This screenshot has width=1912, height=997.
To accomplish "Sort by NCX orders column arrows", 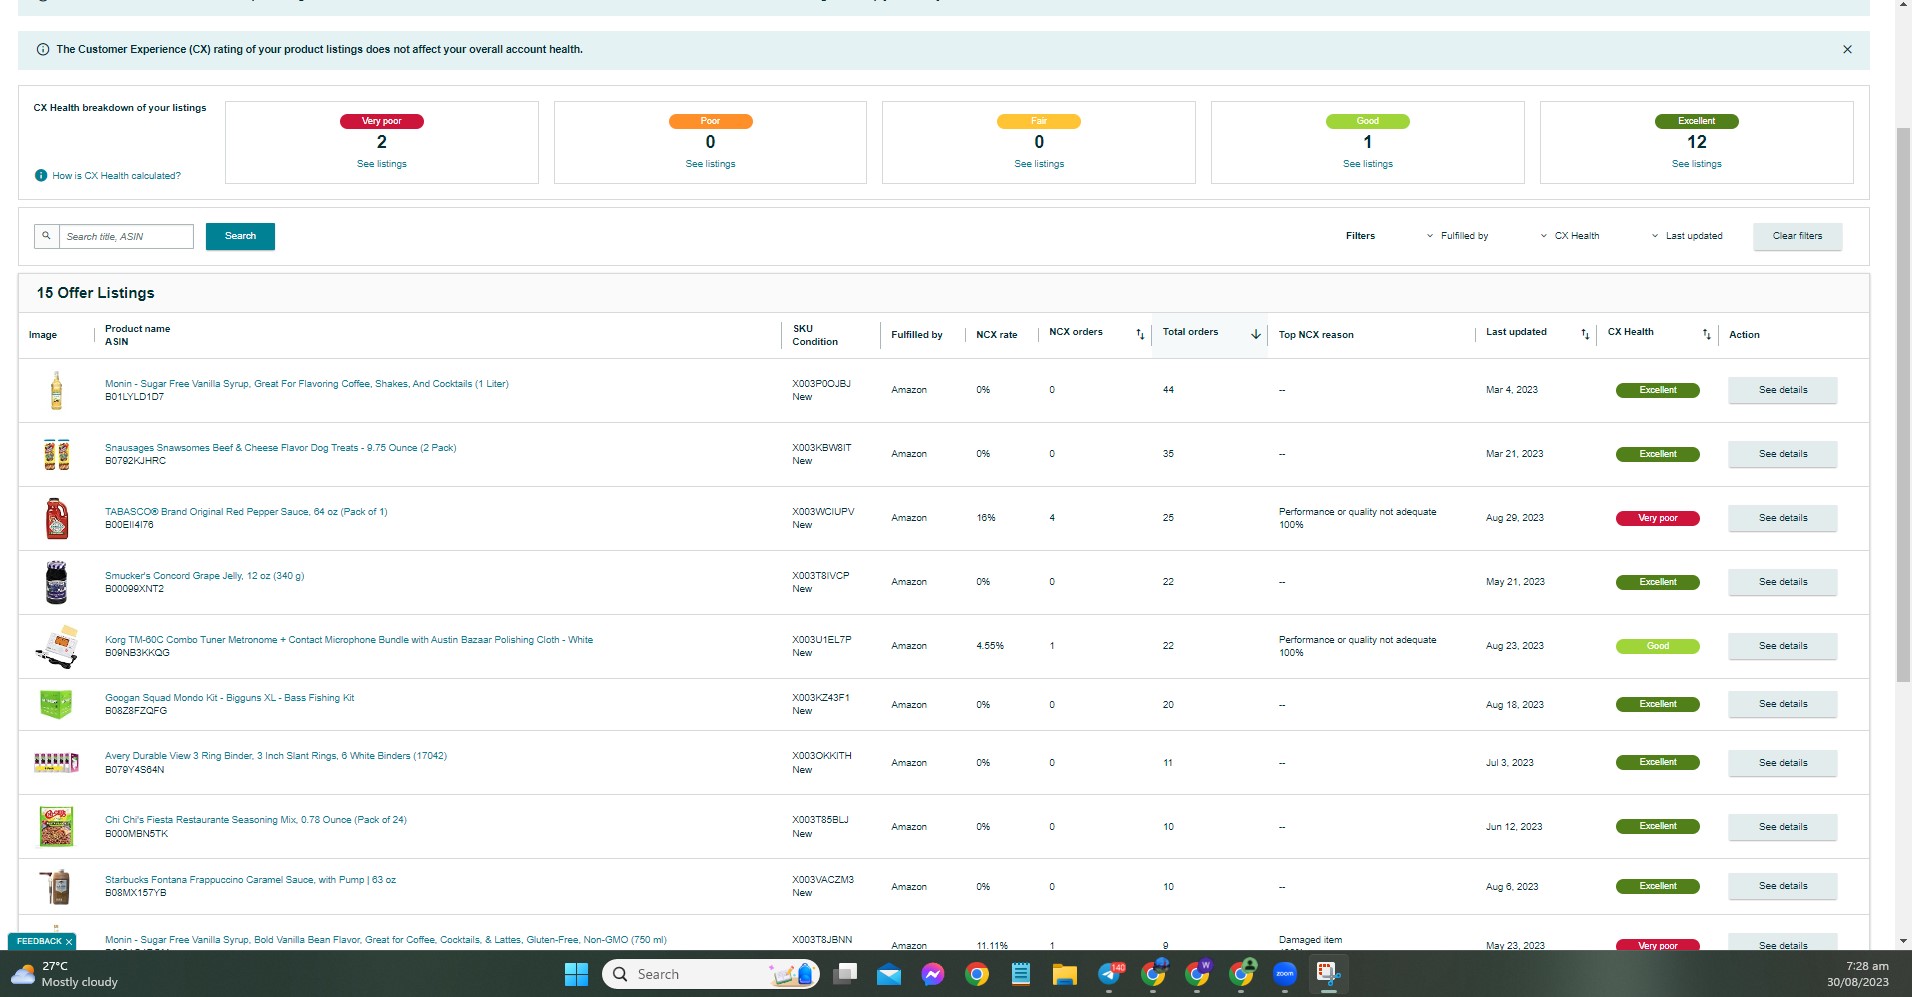I will tap(1140, 334).
